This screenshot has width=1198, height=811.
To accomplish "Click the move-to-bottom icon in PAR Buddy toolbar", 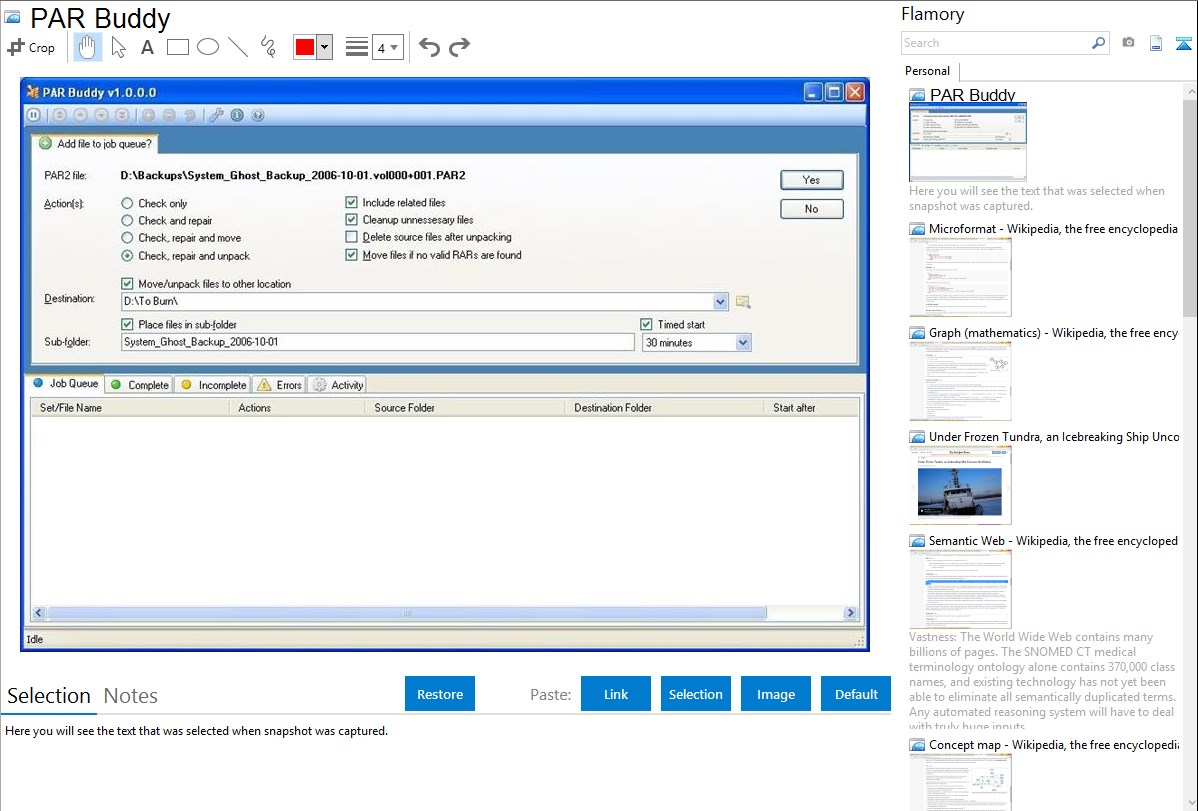I will 122,115.
